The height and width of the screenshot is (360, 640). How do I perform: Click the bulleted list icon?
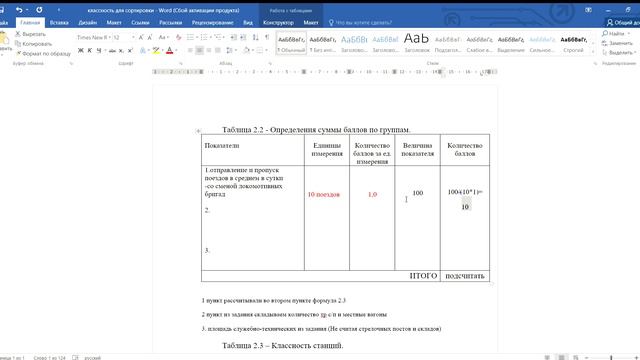tap(190, 37)
